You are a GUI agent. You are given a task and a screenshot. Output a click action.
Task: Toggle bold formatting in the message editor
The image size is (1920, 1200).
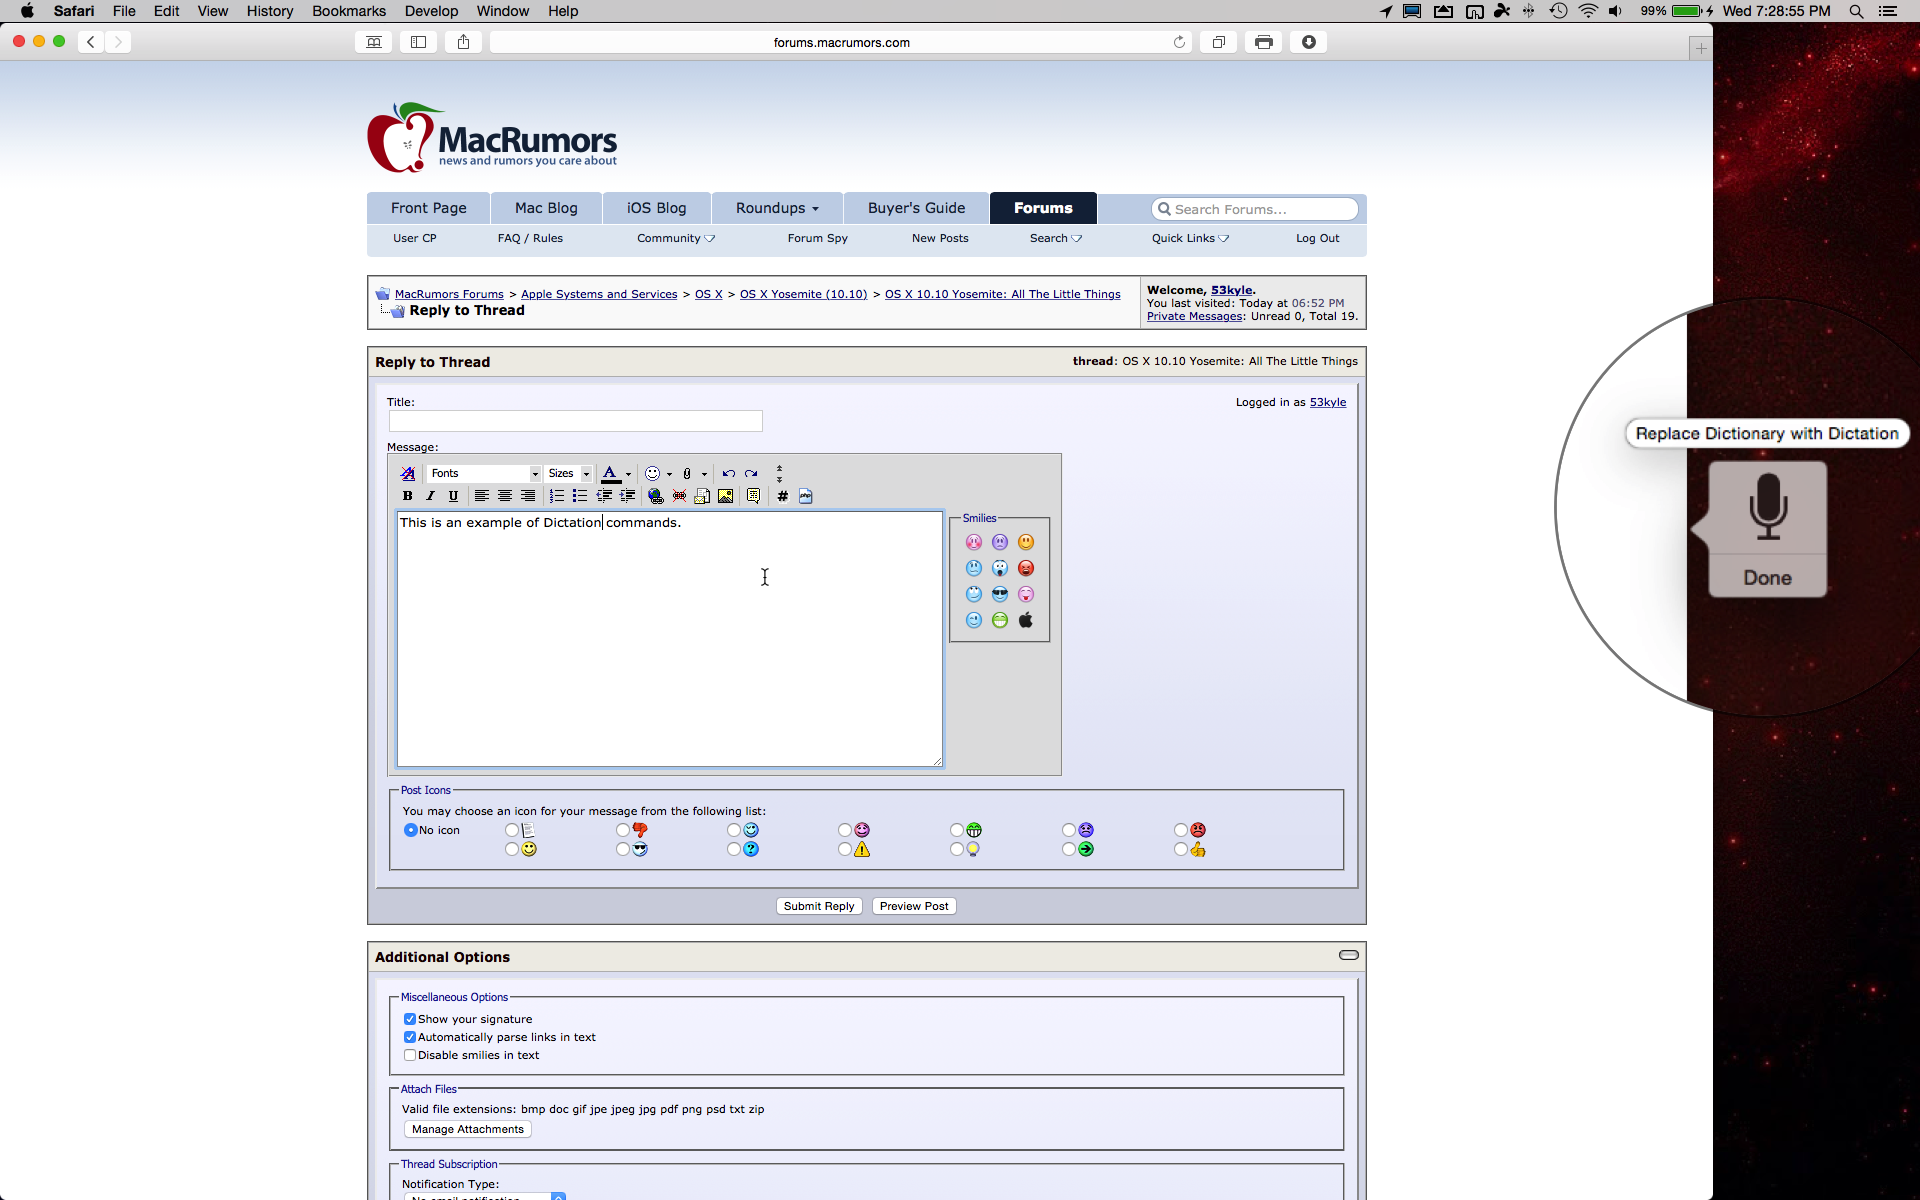click(407, 496)
